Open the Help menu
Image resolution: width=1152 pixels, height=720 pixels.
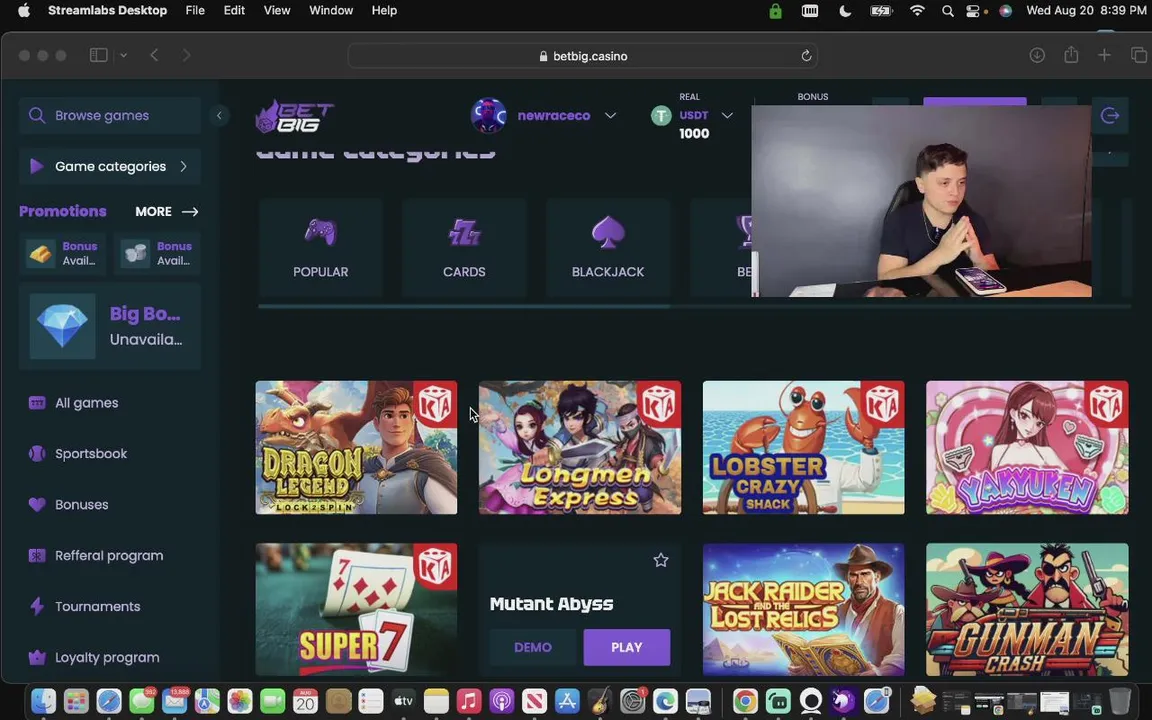(x=384, y=10)
